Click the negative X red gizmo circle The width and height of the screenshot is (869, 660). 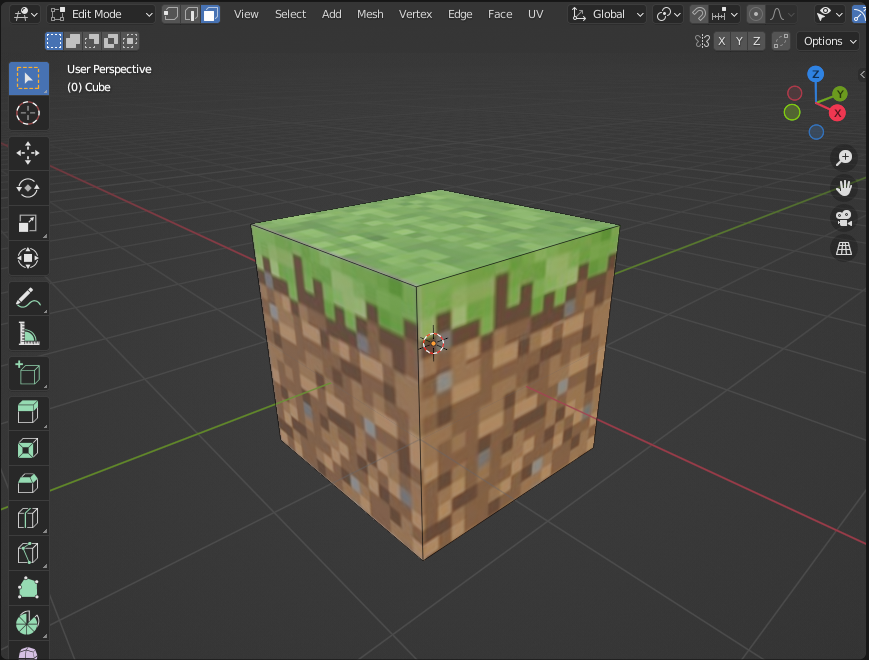[x=794, y=93]
